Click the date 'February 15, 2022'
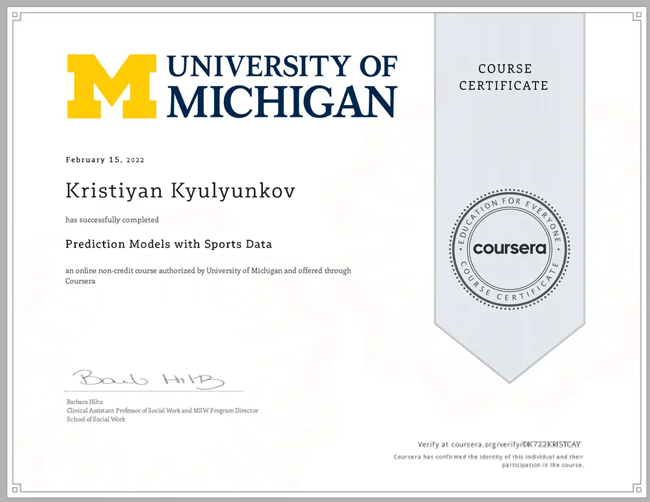 (105, 160)
